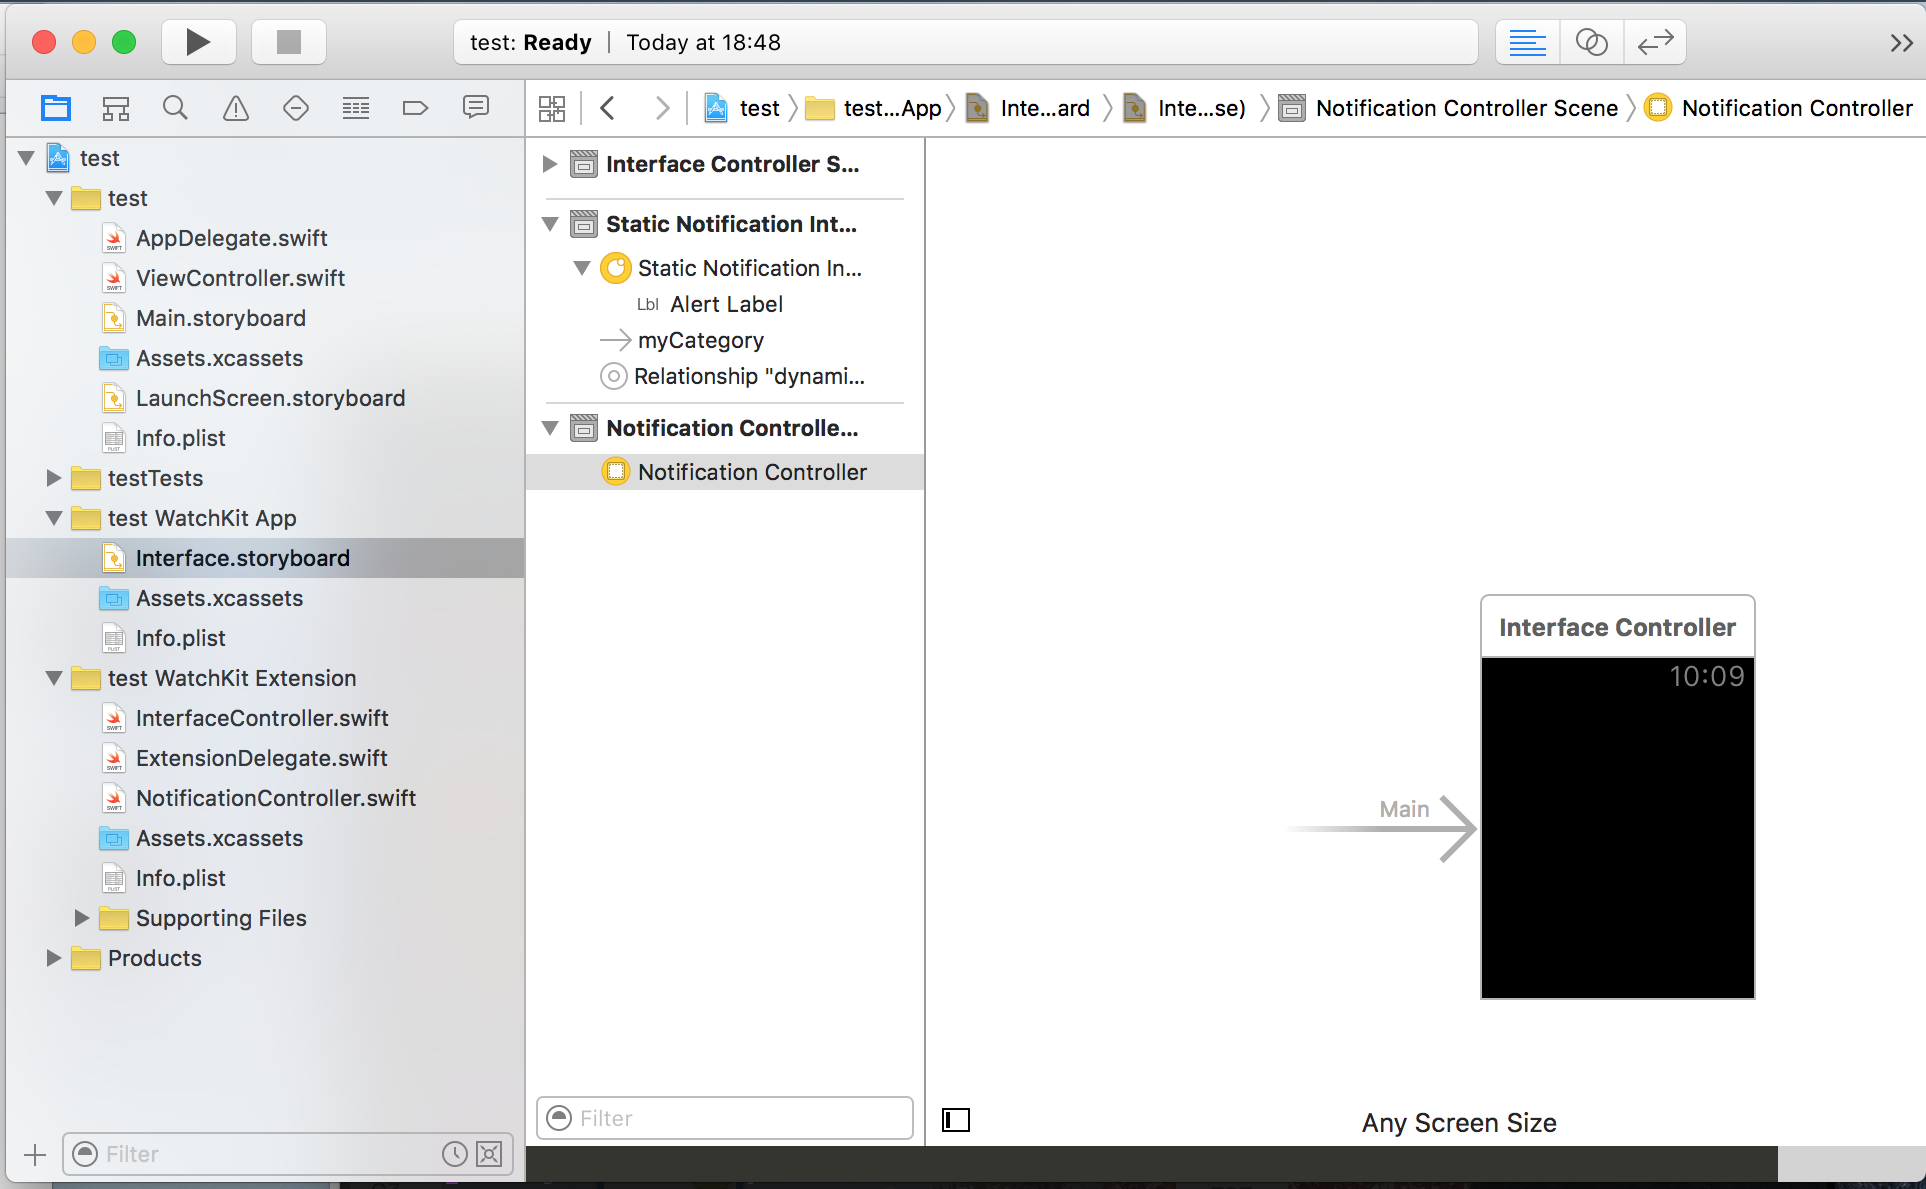Switch to the Version editor
1926x1189 pixels.
1655,42
